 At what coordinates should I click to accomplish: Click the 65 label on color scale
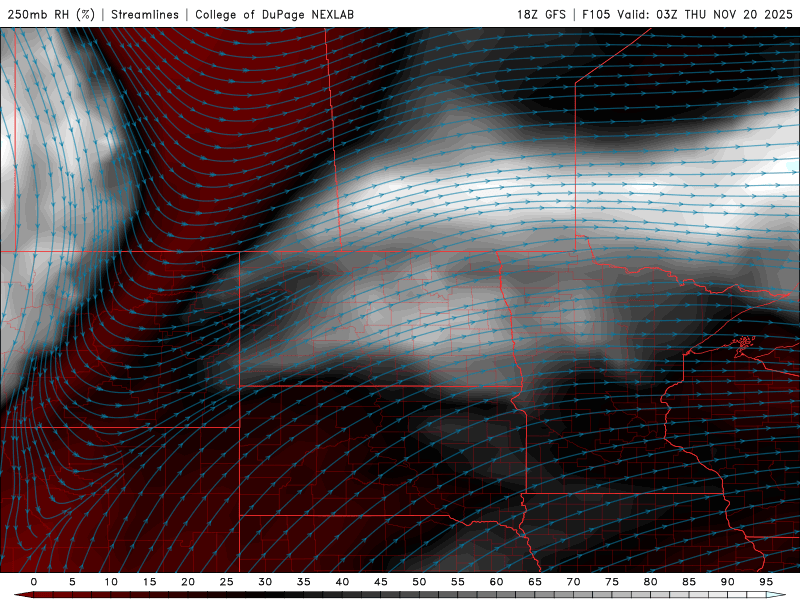click(x=535, y=582)
